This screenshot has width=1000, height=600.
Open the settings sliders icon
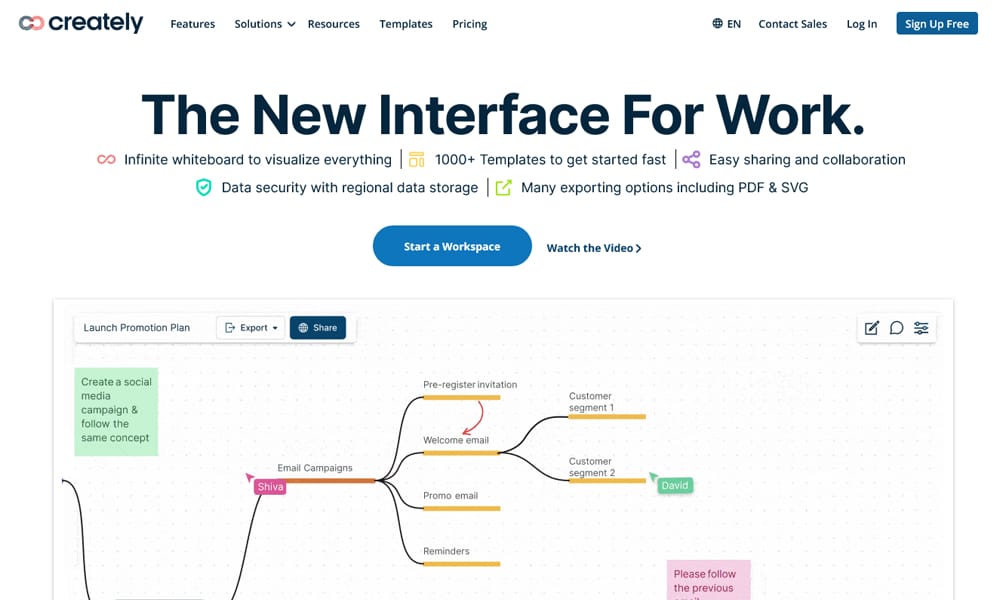point(921,328)
